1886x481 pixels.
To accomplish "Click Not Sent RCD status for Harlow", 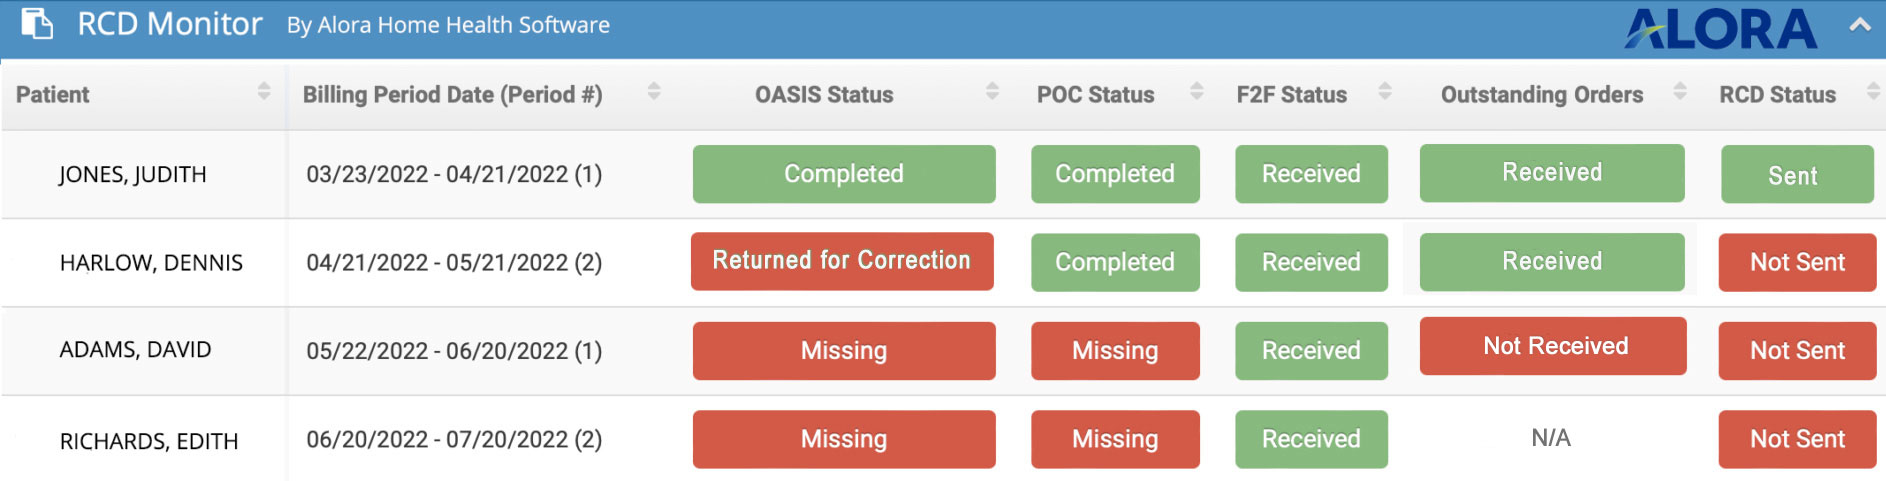I will coord(1797,262).
